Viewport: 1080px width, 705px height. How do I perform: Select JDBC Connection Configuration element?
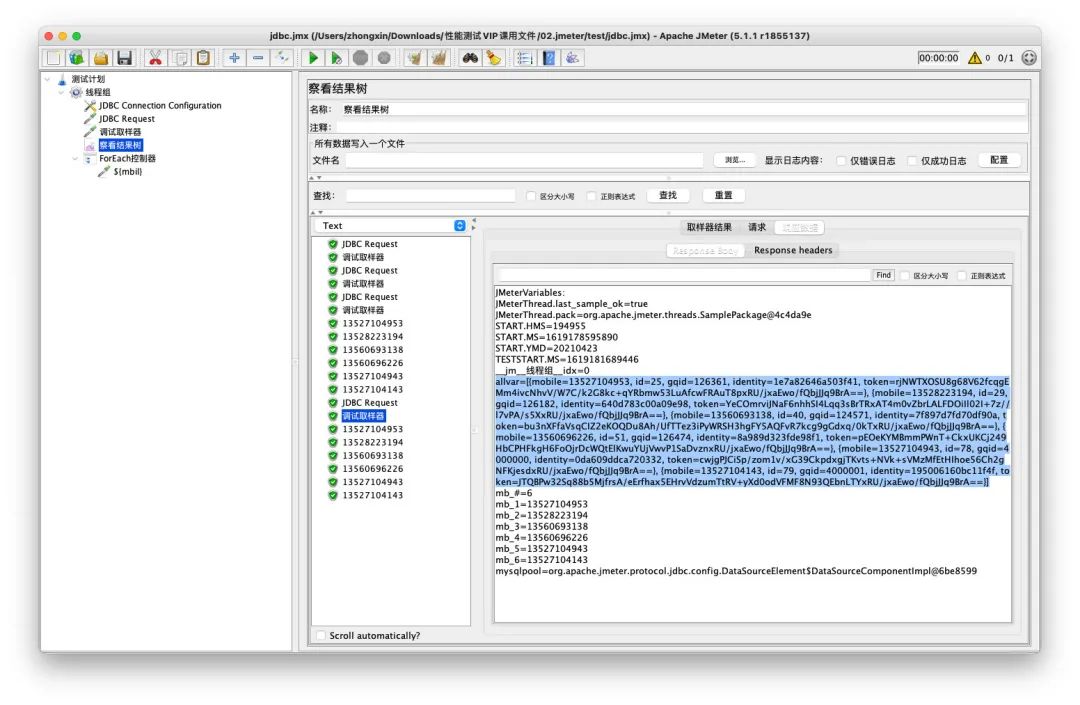tap(160, 105)
